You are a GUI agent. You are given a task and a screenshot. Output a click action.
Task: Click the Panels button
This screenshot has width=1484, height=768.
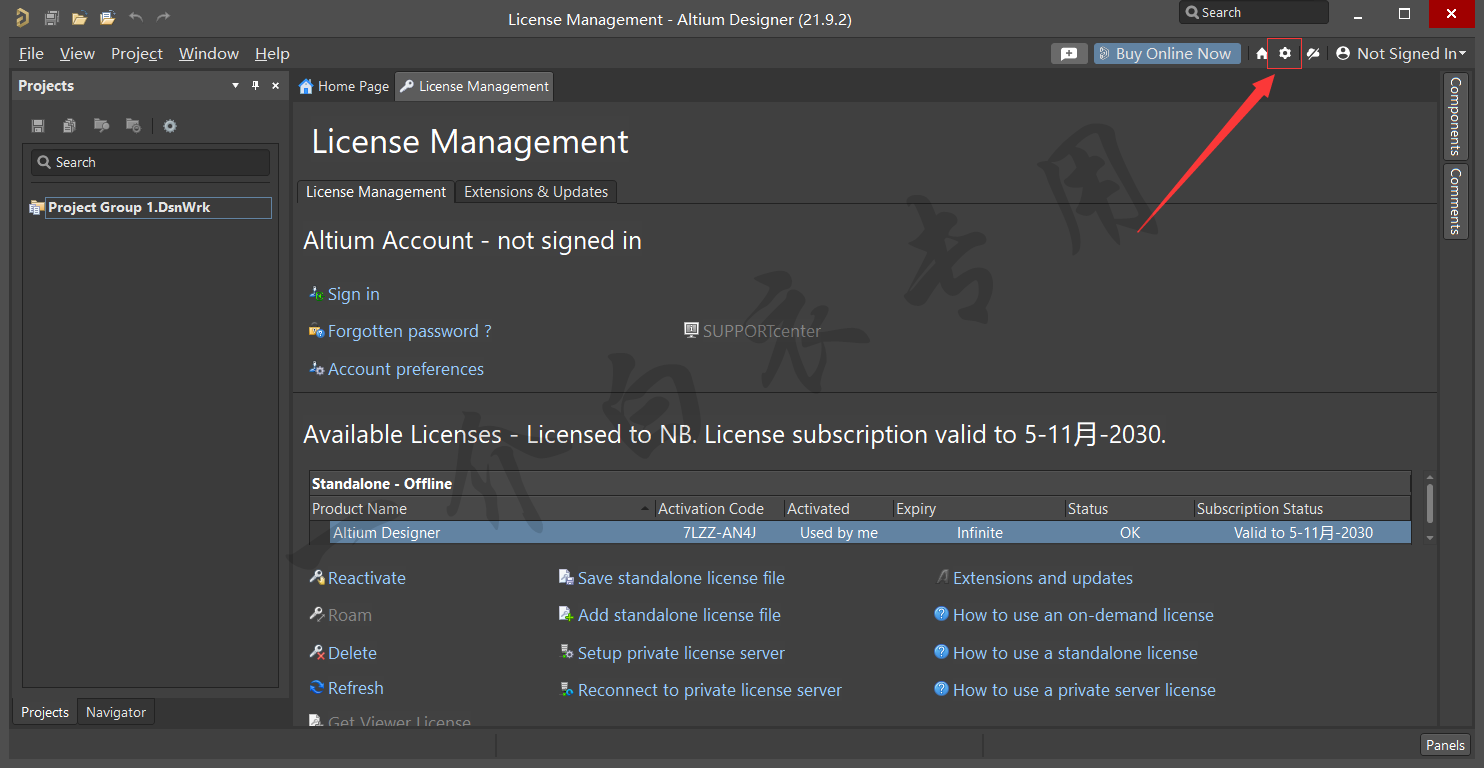pyautogui.click(x=1445, y=745)
